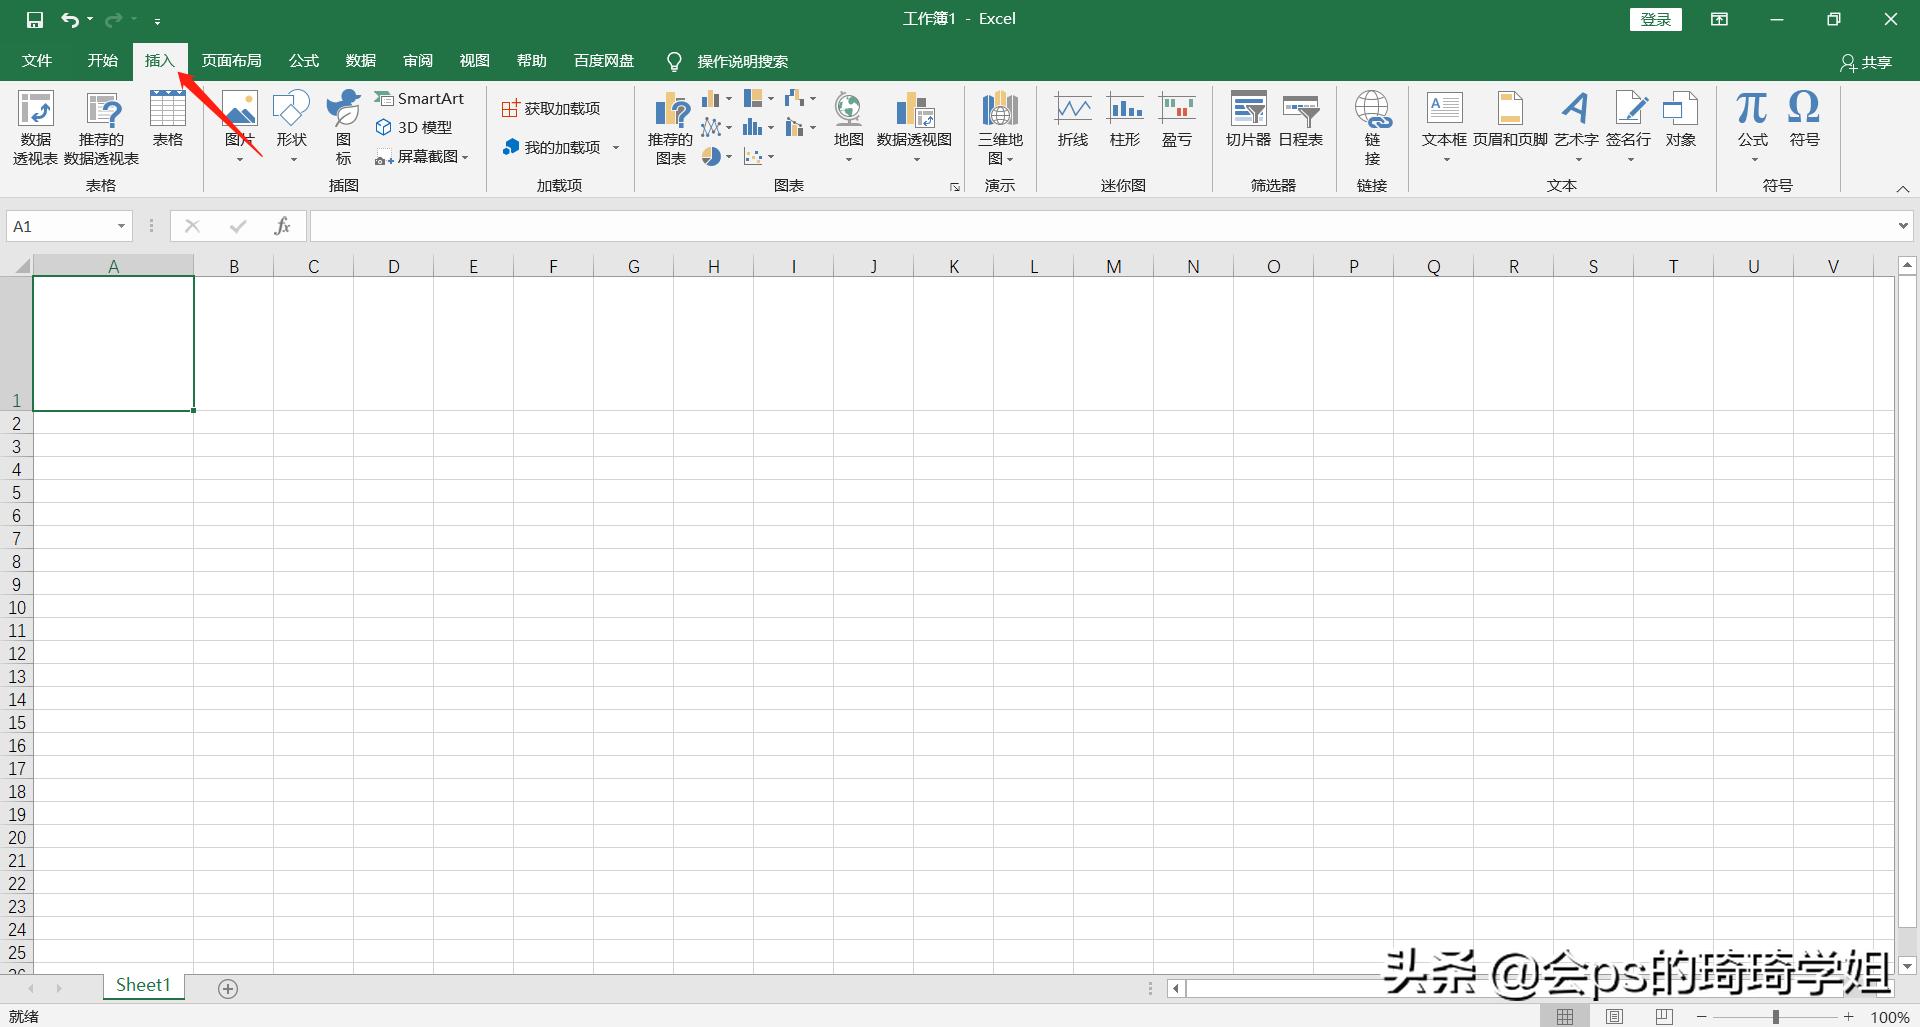Insert a 符号 symbol
The height and width of the screenshot is (1027, 1920).
click(1804, 120)
